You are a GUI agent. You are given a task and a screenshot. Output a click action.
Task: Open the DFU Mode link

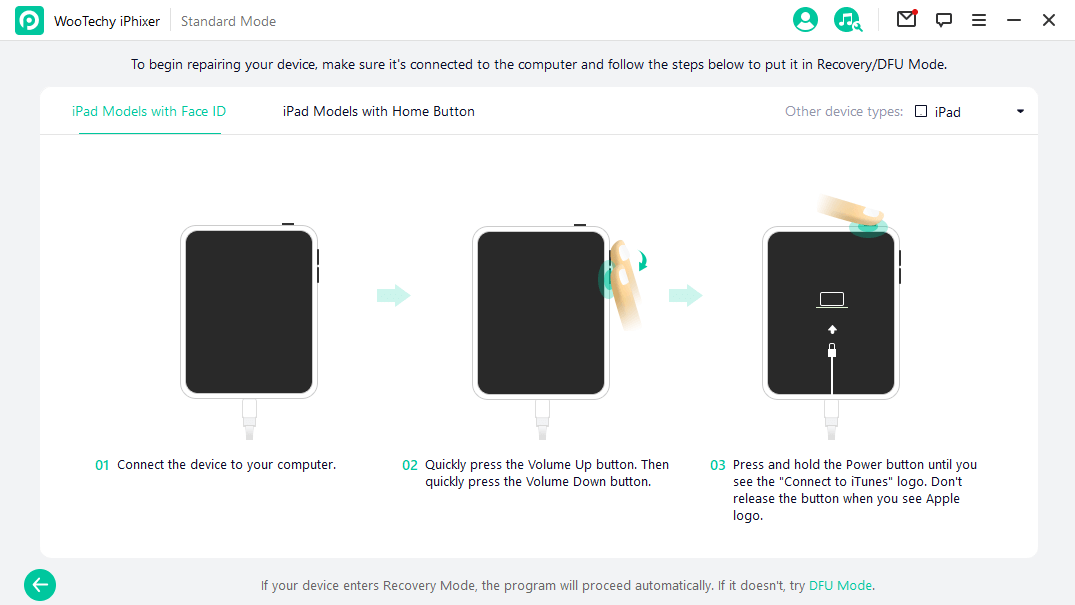point(841,585)
